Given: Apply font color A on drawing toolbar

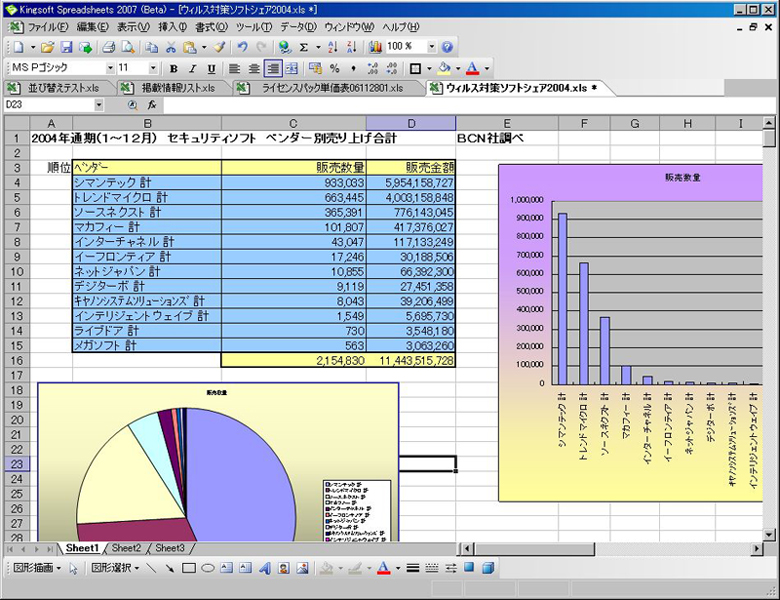Looking at the screenshot, I should (383, 568).
